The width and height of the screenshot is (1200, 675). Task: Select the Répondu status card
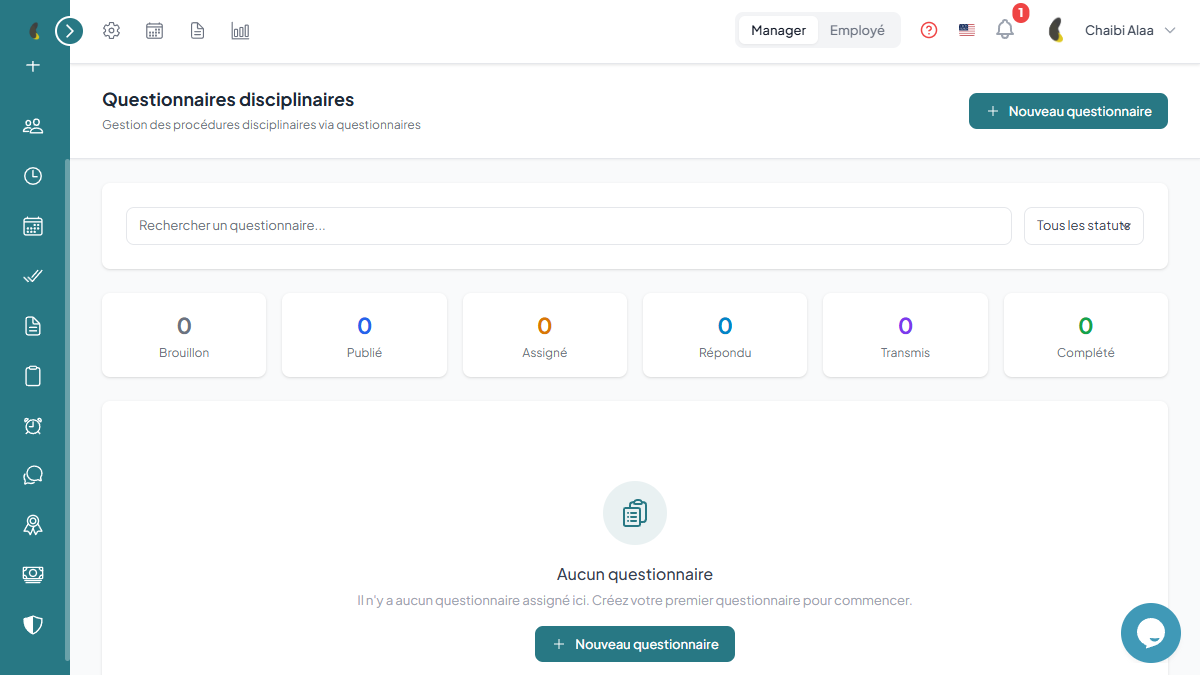click(725, 335)
